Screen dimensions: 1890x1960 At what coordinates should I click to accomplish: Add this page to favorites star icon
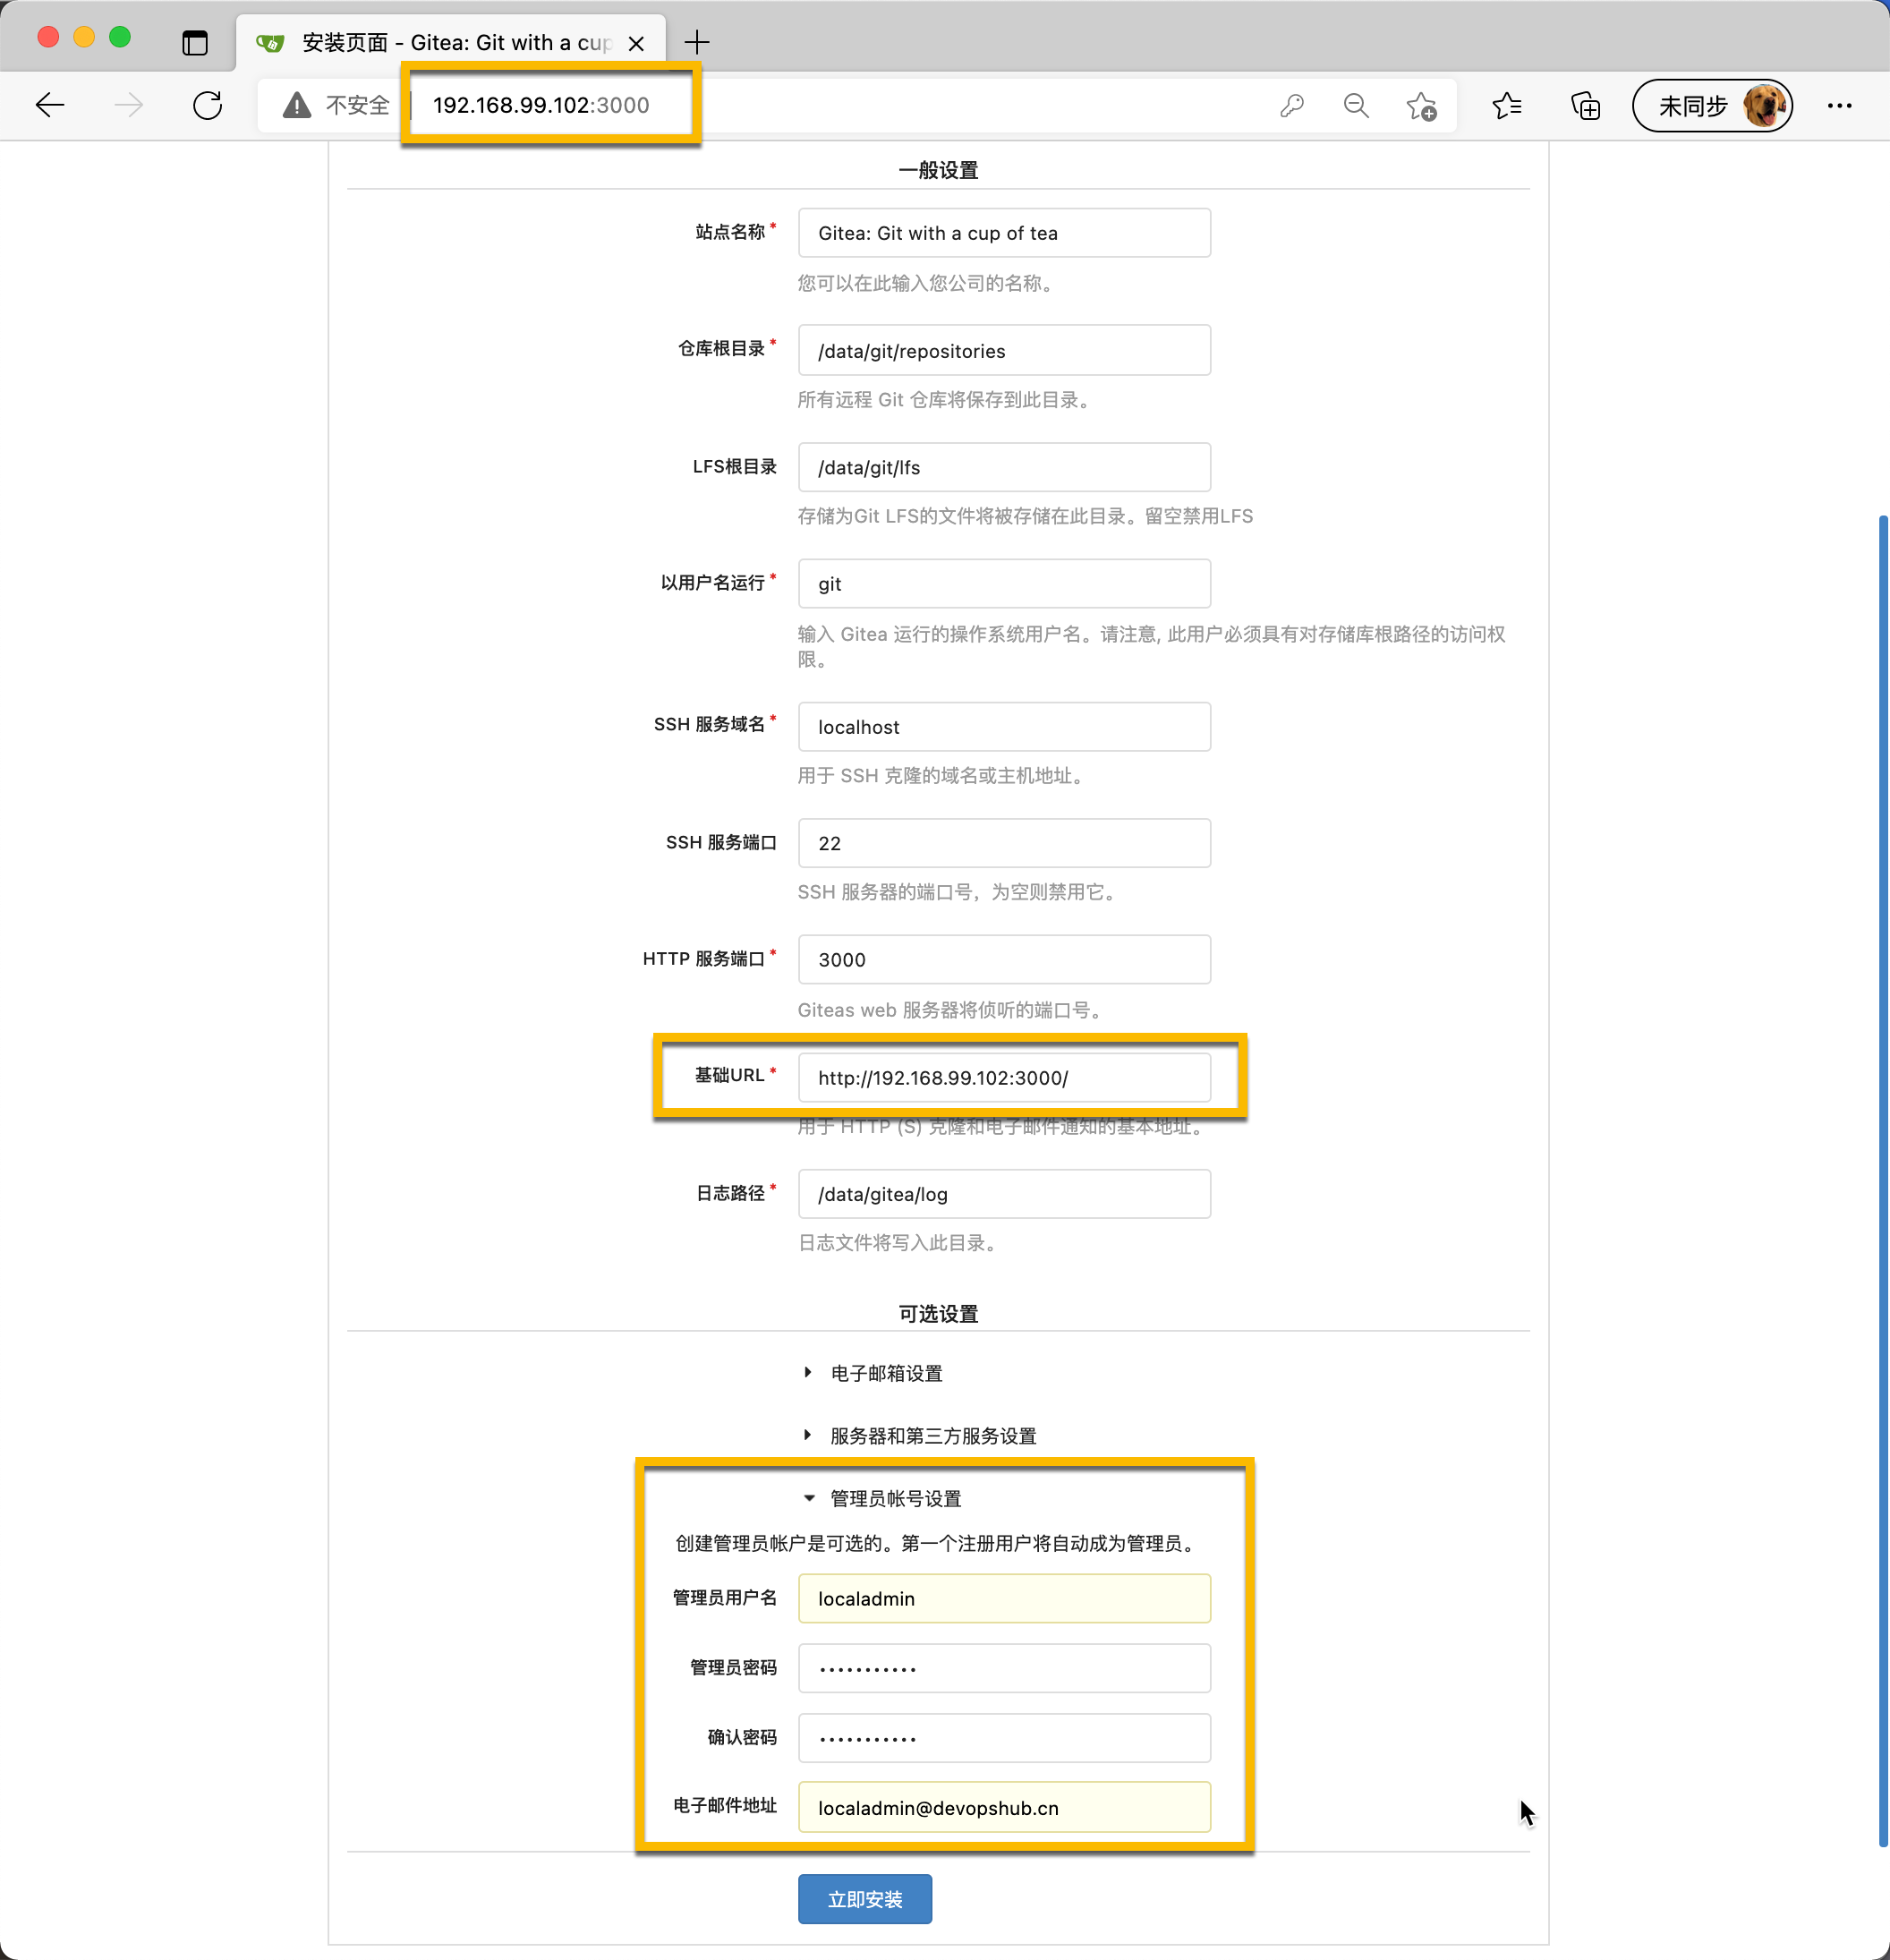1420,105
